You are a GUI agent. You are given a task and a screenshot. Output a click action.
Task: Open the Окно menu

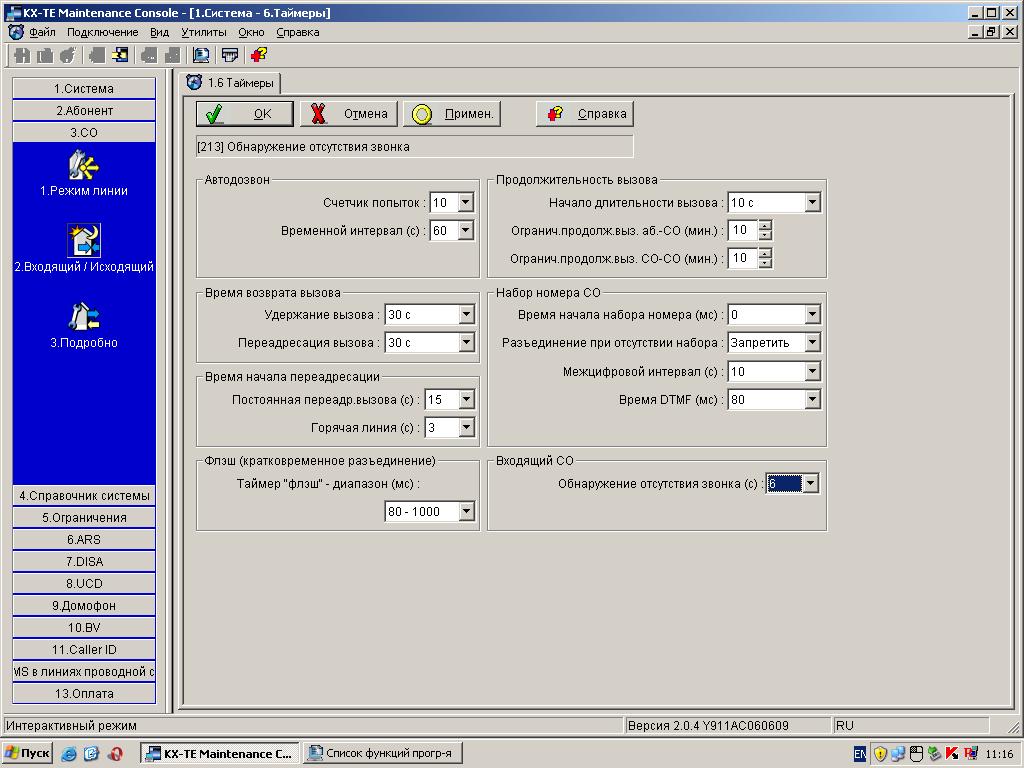251,32
